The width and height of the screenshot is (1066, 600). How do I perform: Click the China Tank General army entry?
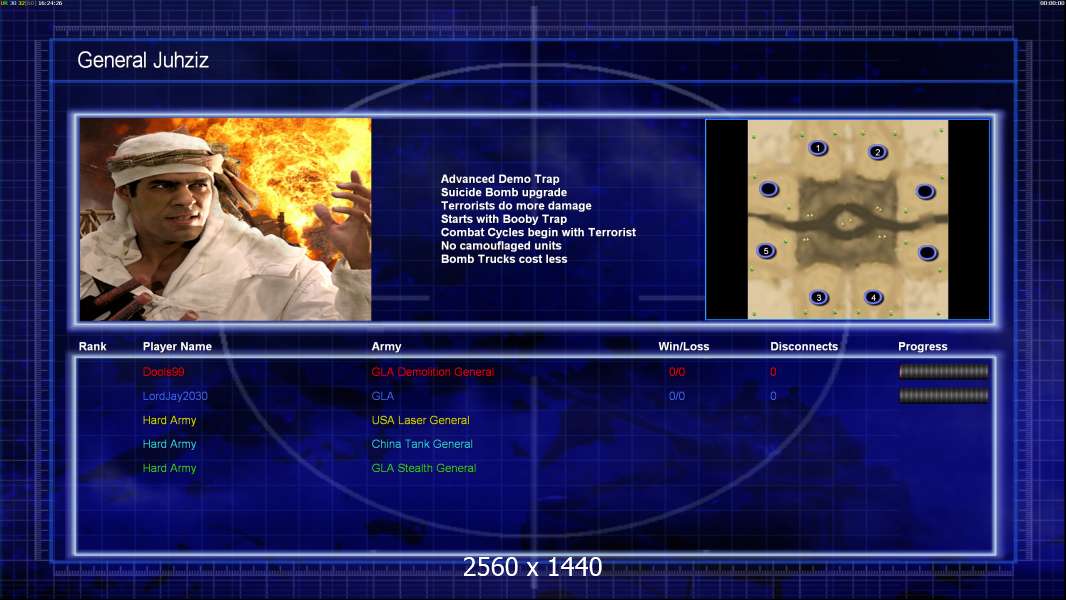pyautogui.click(x=421, y=444)
